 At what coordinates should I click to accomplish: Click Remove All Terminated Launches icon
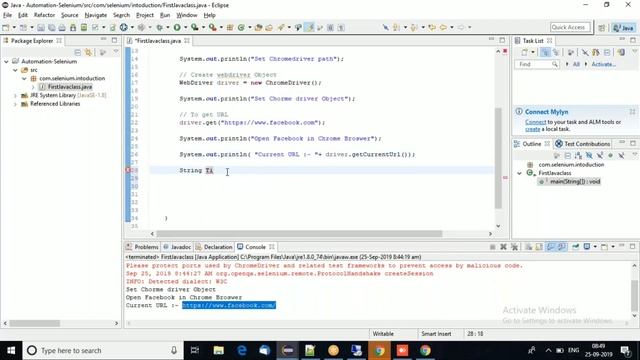point(514,247)
